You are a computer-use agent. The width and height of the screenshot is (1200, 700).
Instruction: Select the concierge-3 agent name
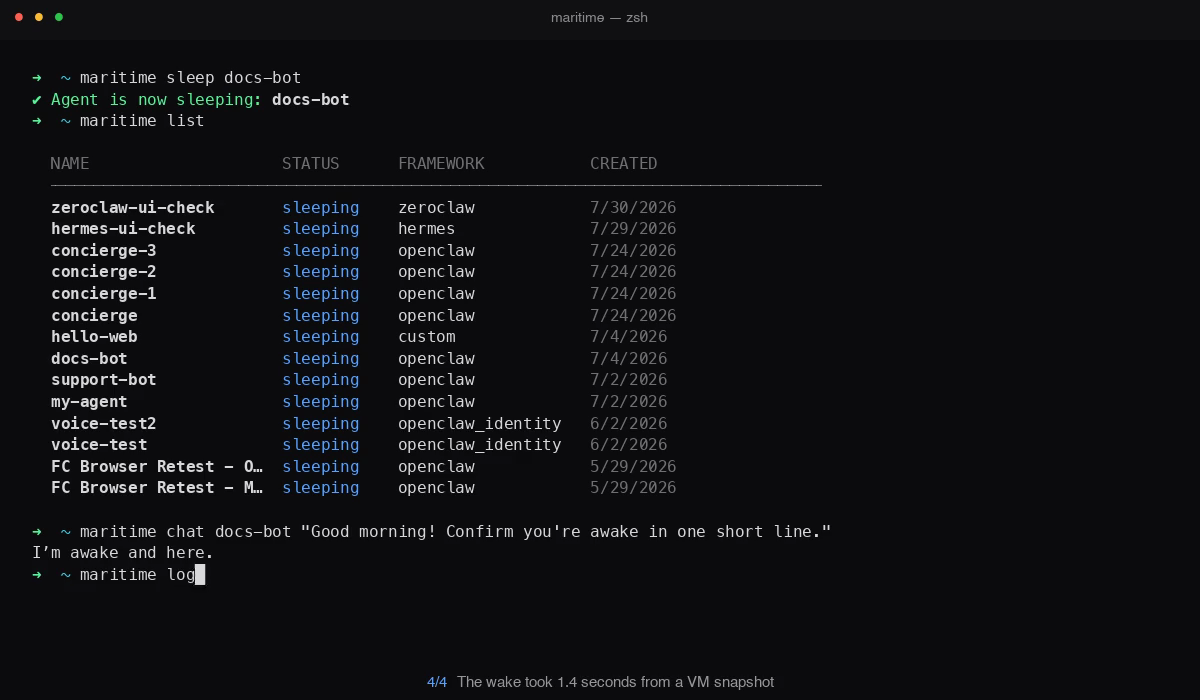[x=104, y=250]
